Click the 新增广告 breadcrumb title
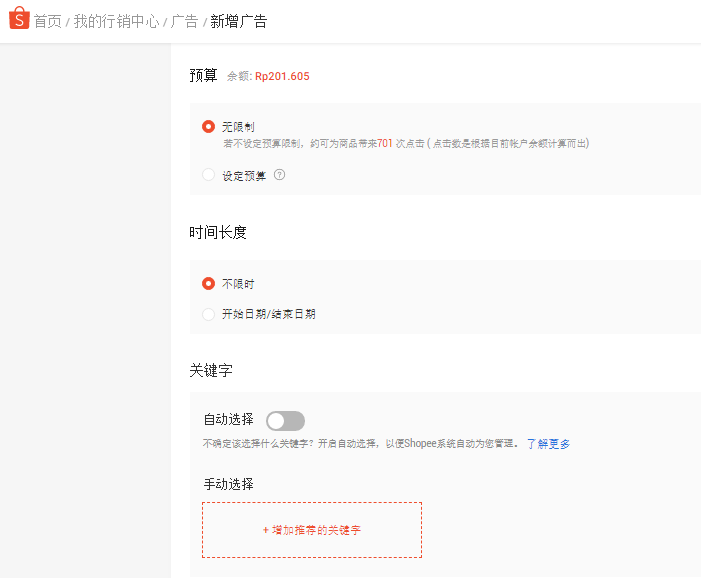Viewport: 701px width, 578px height. coord(239,21)
